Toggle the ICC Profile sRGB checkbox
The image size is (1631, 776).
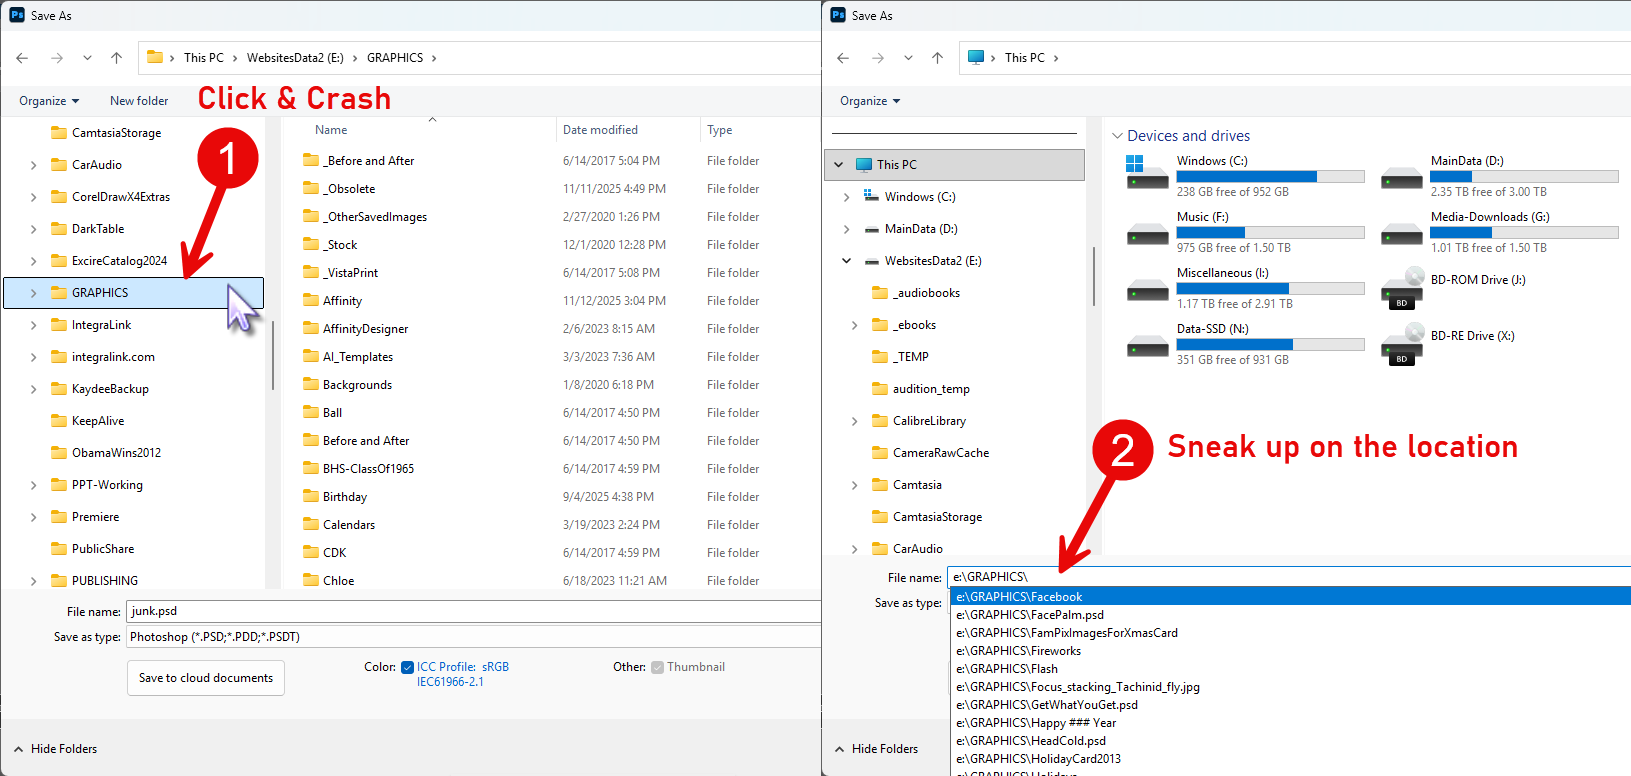pos(407,667)
